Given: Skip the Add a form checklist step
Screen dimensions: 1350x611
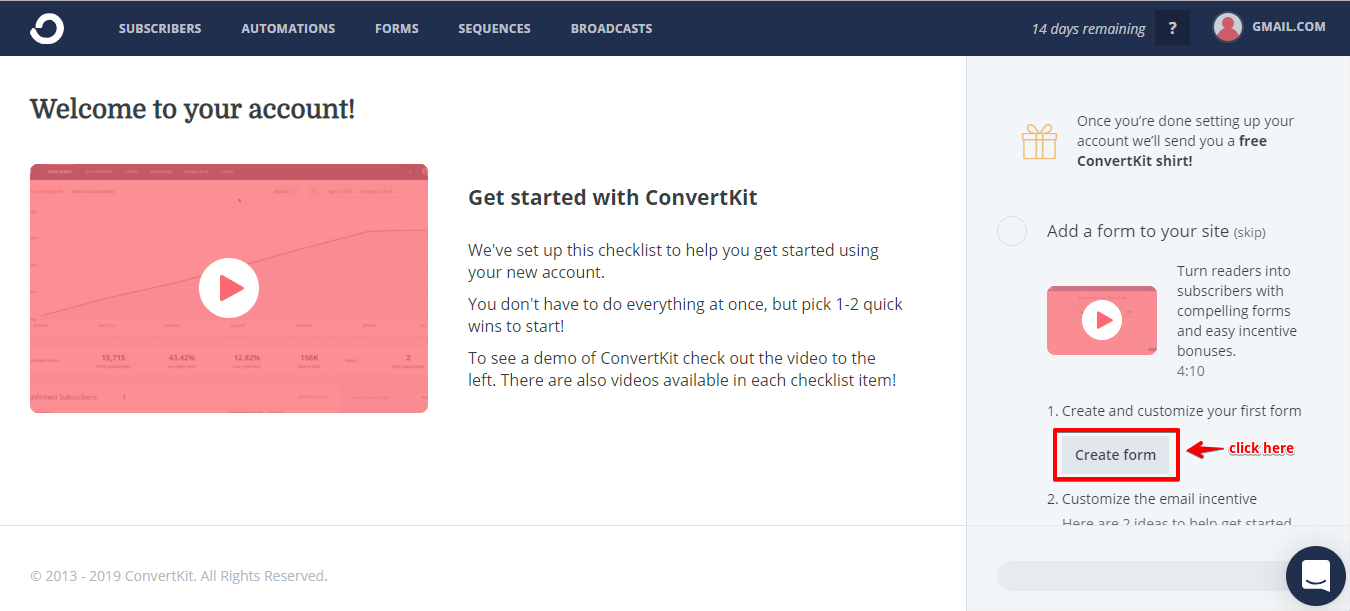Looking at the screenshot, I should (x=1249, y=231).
